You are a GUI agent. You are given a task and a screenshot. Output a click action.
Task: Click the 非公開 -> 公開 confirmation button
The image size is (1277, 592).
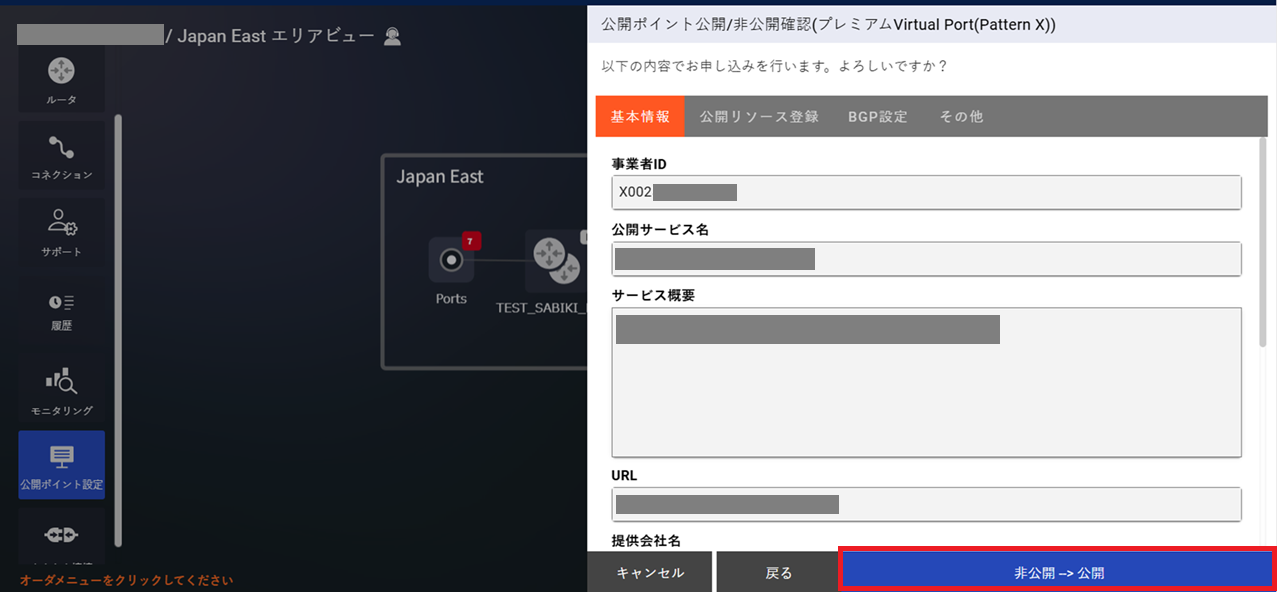pyautogui.click(x=1056, y=571)
